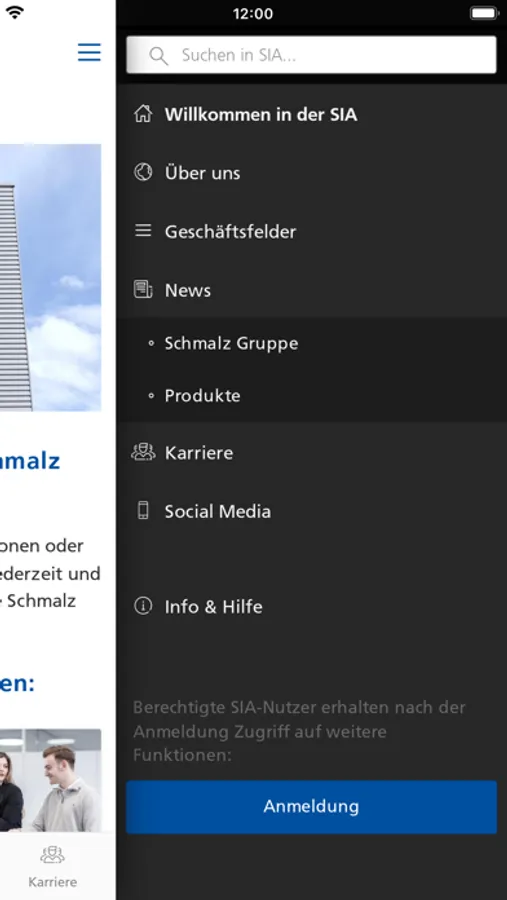Click the people icon beside Karriere in the menu
This screenshot has height=900, width=507.
pyautogui.click(x=143, y=452)
